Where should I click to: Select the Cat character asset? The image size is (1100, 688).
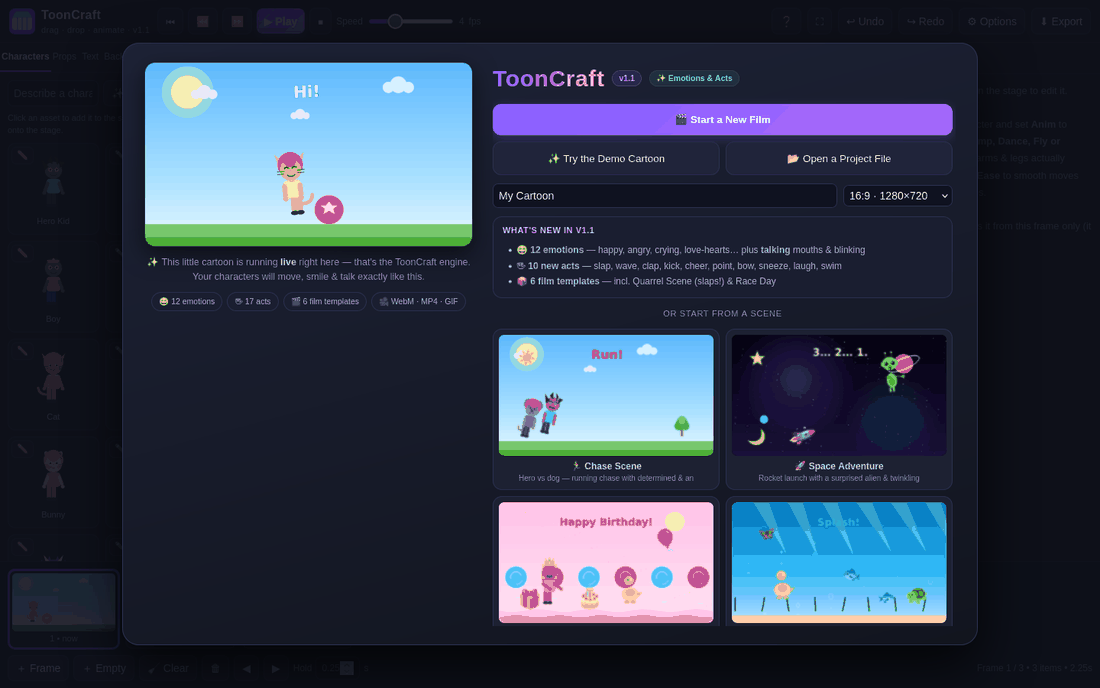[53, 384]
